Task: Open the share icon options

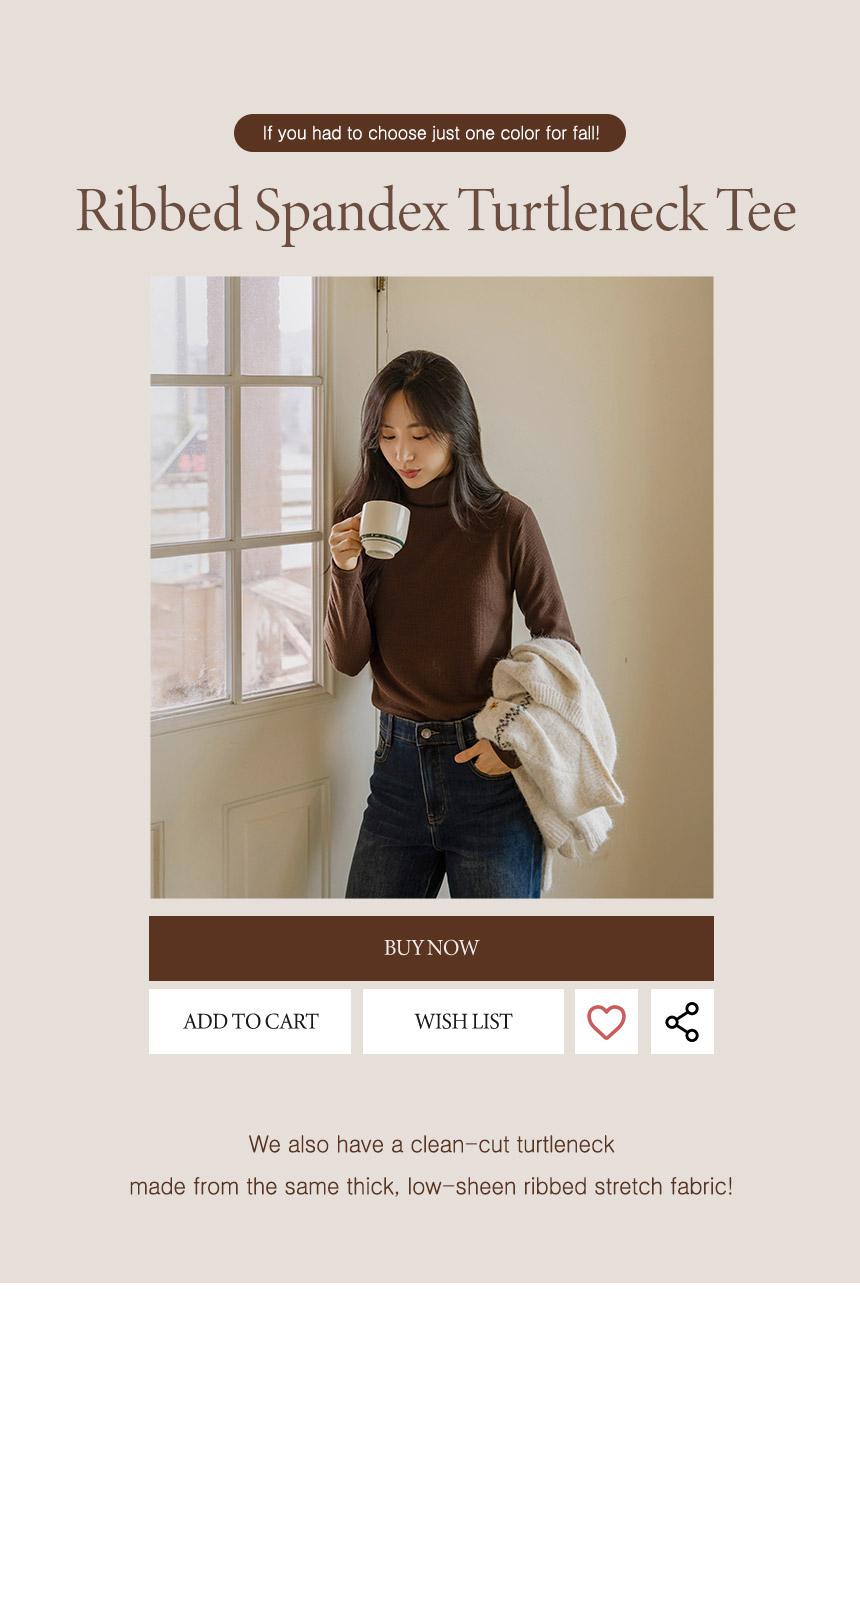Action: (x=682, y=1021)
